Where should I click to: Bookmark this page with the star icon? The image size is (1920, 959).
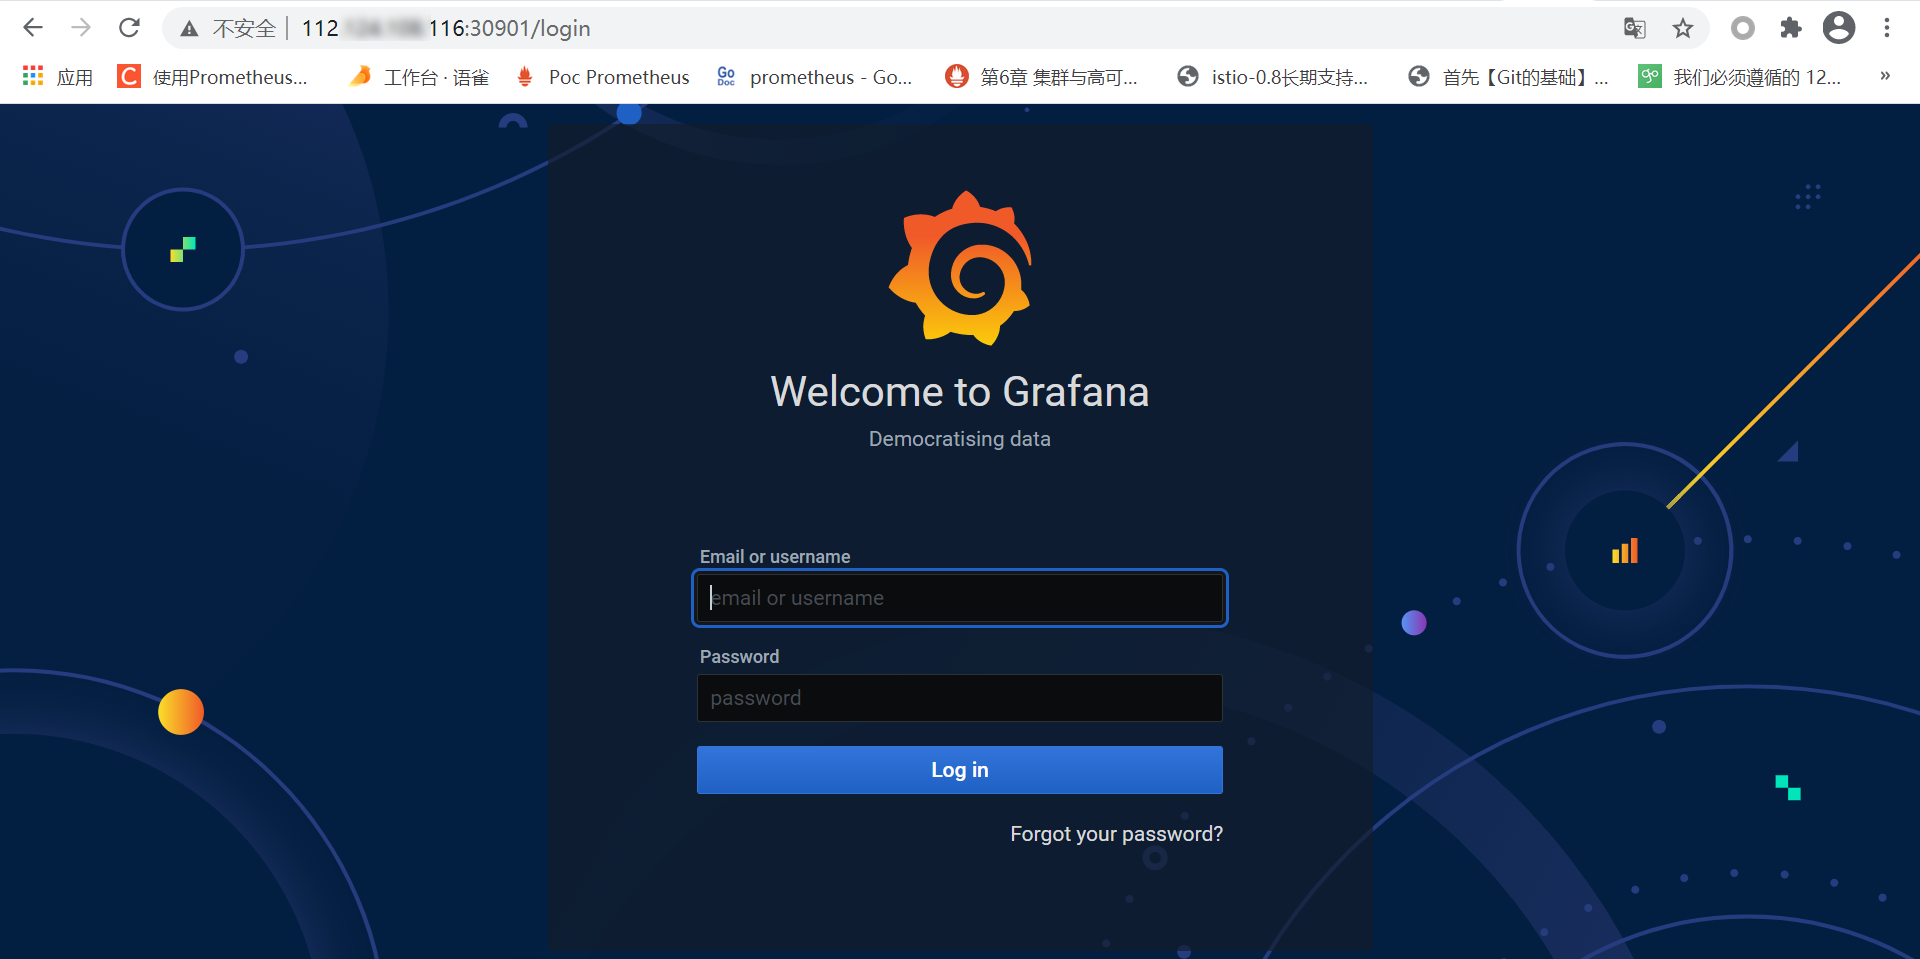tap(1683, 28)
